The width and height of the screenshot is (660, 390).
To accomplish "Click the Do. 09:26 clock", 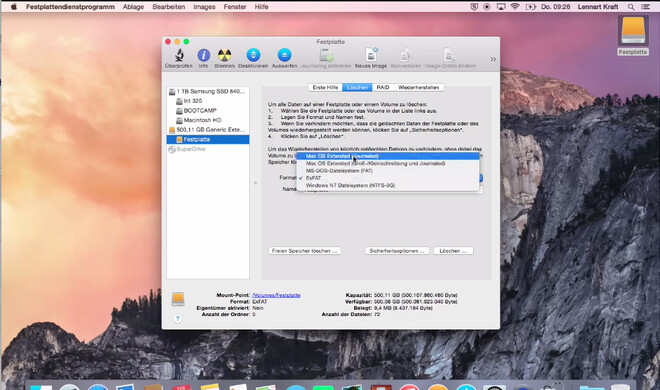I will pos(556,7).
